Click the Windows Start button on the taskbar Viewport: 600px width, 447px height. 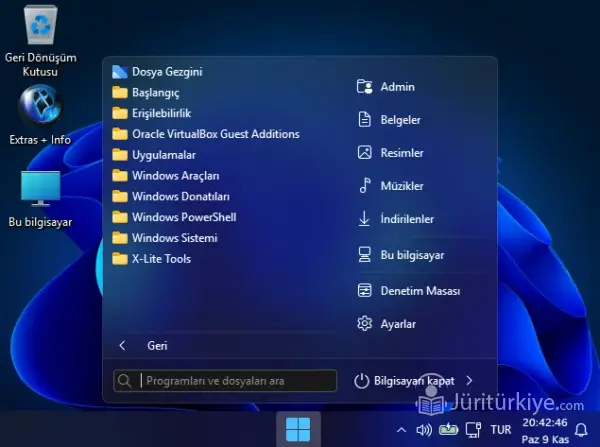[298, 430]
